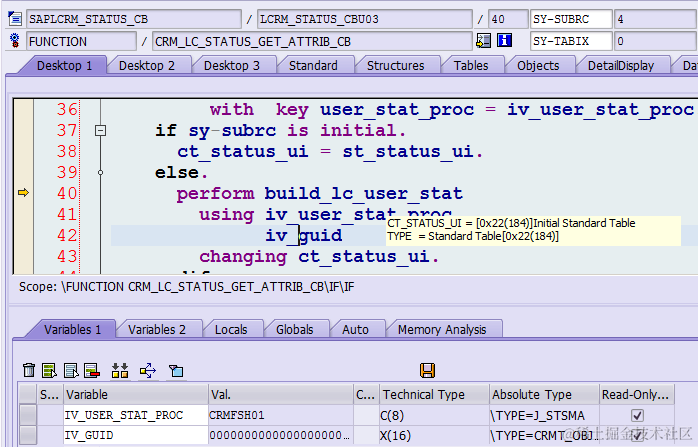698x447 pixels.
Task: Click the gray table-with-cursor toolbar icon
Action: (71, 370)
